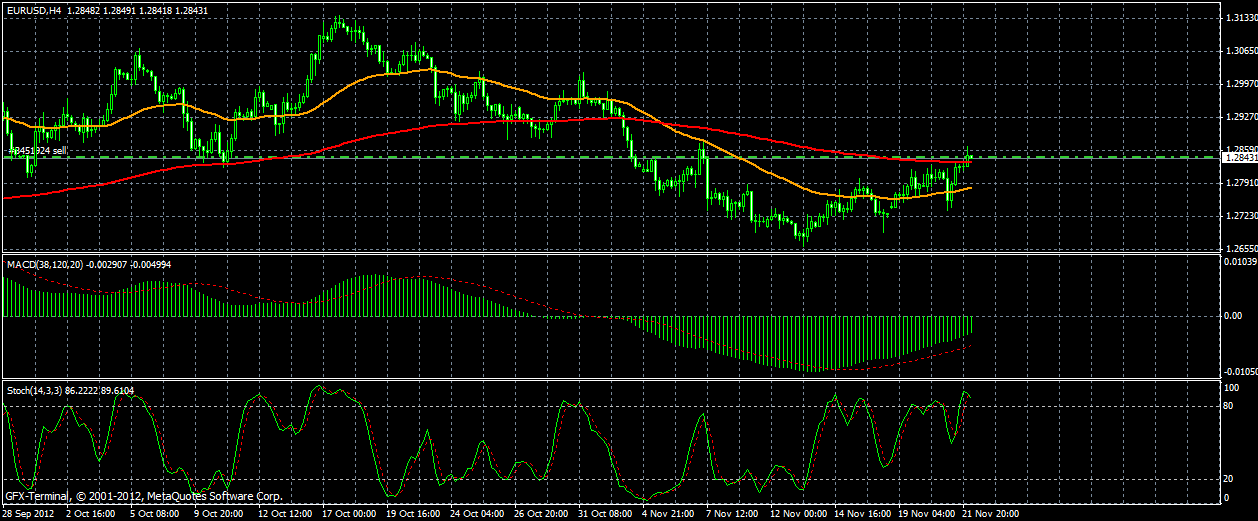The width and height of the screenshot is (1258, 521).
Task: Click price axis label 1.30650
Action: (x=1242, y=51)
